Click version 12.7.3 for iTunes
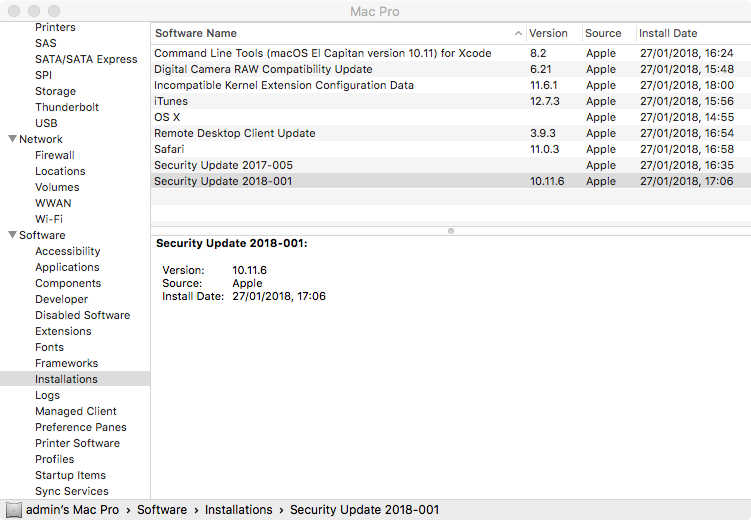Screen dimensions: 751x520 tap(545, 101)
